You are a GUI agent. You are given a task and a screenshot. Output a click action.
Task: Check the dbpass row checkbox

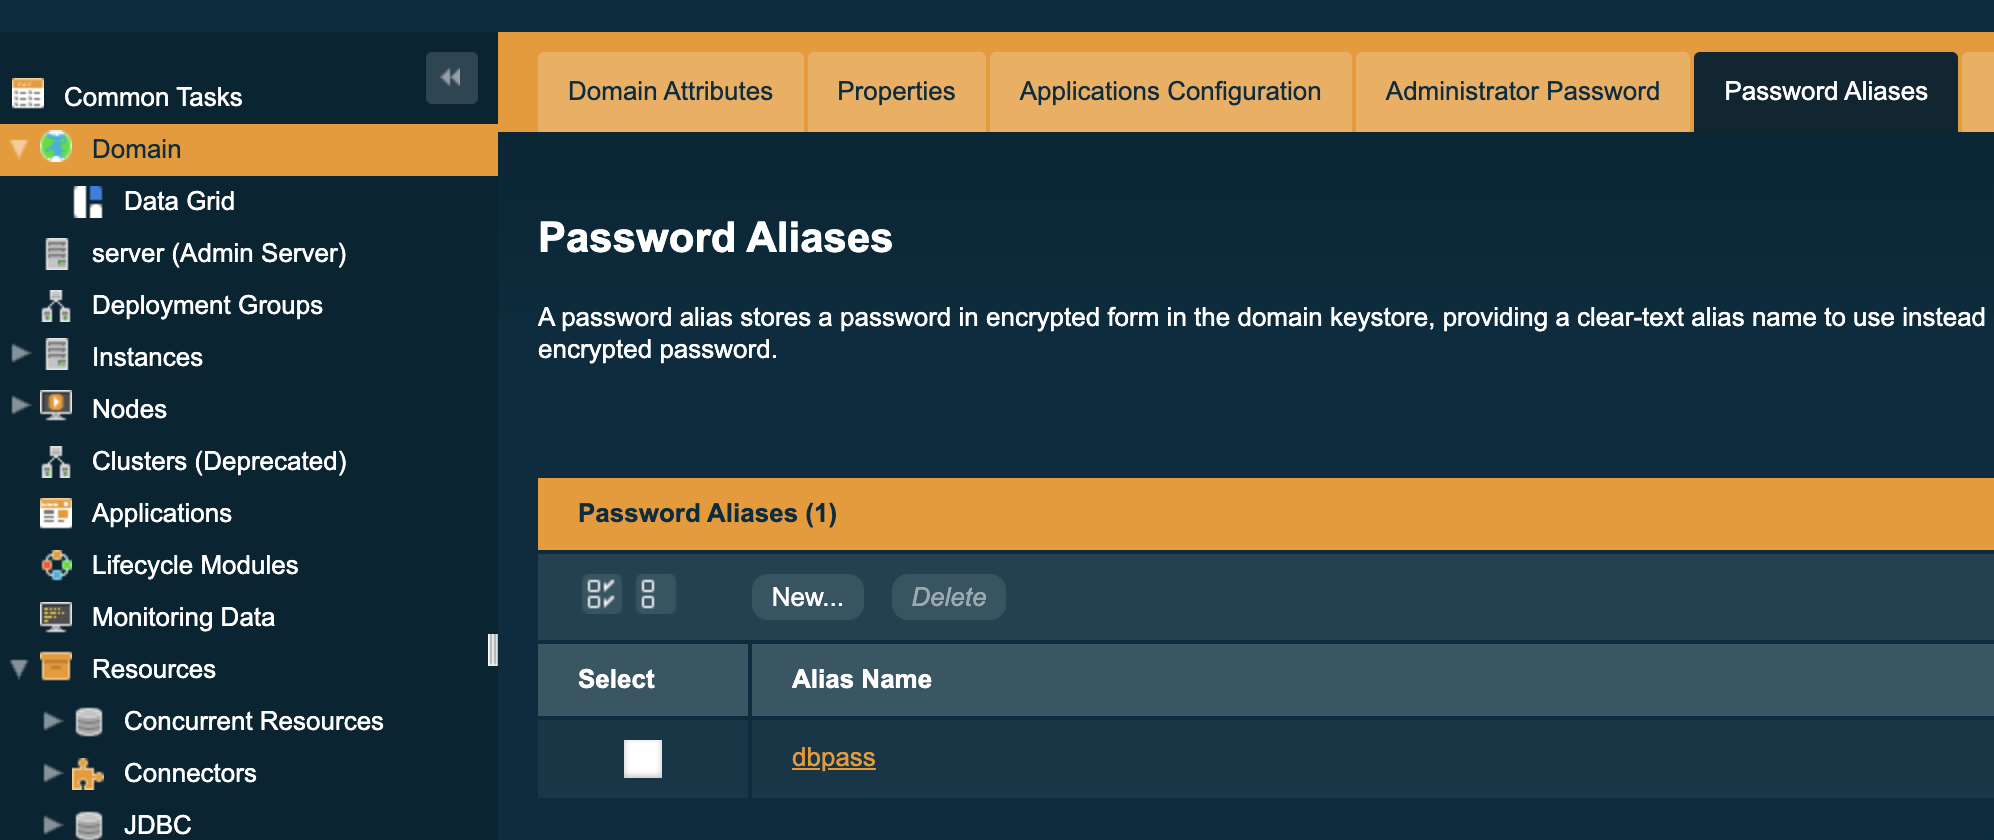point(642,758)
